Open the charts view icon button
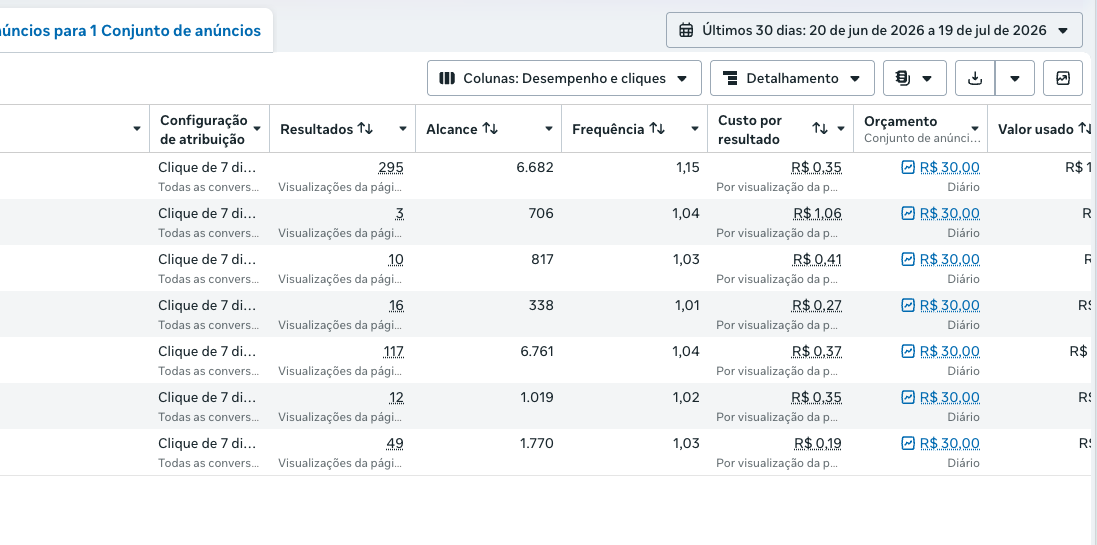The image size is (1097, 545). click(1063, 78)
